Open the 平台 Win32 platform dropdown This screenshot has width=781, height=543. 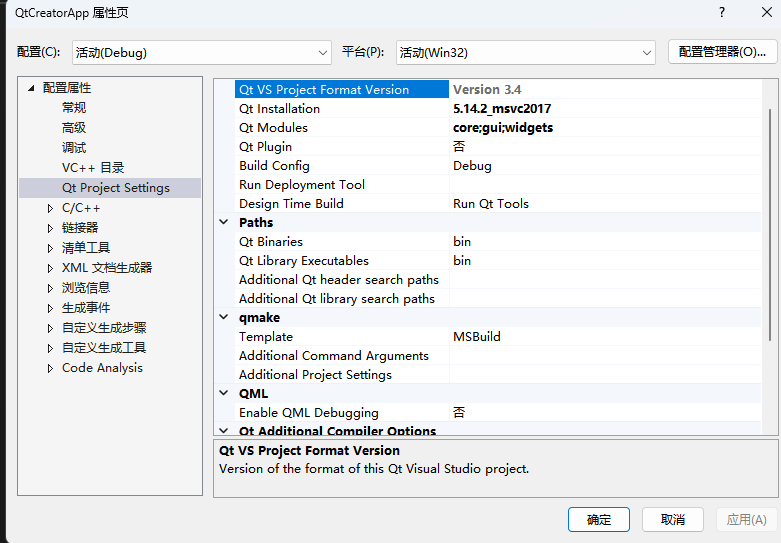point(525,52)
